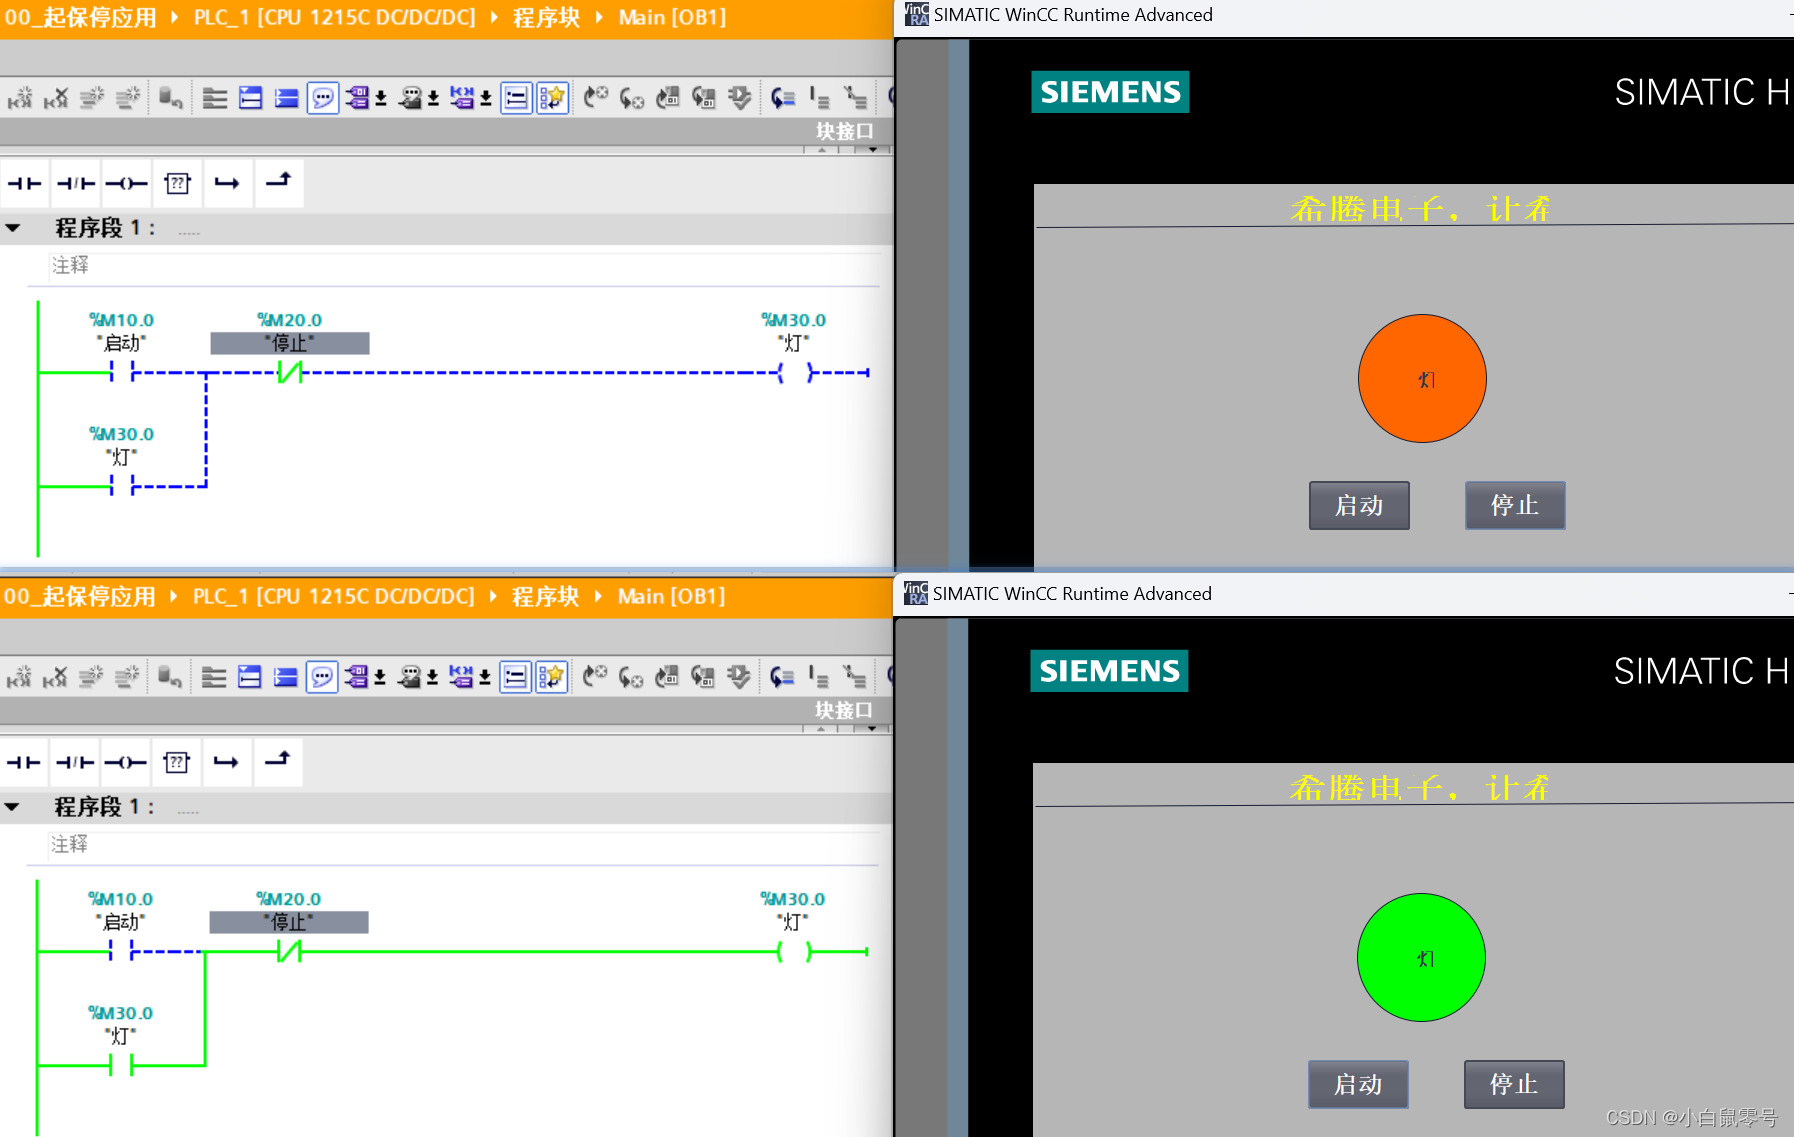Toggle free-form comments in dashed-blue rung editor
Screen dimensions: 1794x1137
point(323,98)
